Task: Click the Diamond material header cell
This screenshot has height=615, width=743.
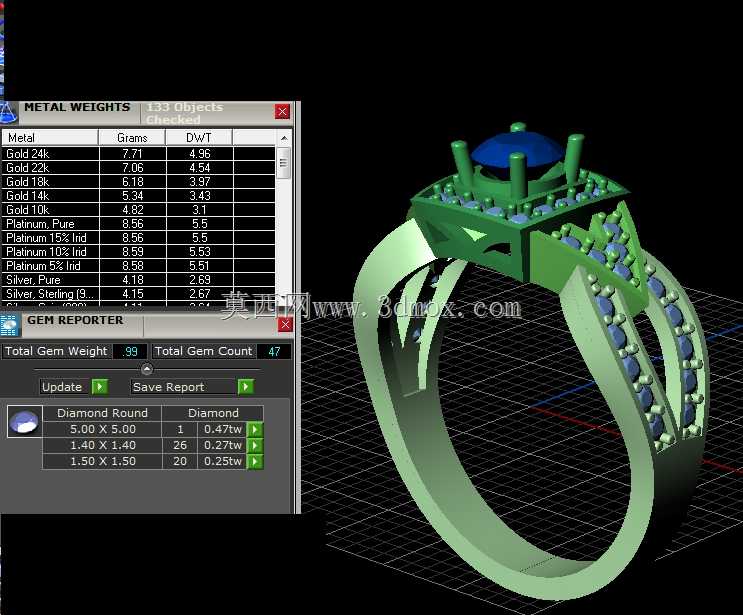Action: (x=213, y=413)
